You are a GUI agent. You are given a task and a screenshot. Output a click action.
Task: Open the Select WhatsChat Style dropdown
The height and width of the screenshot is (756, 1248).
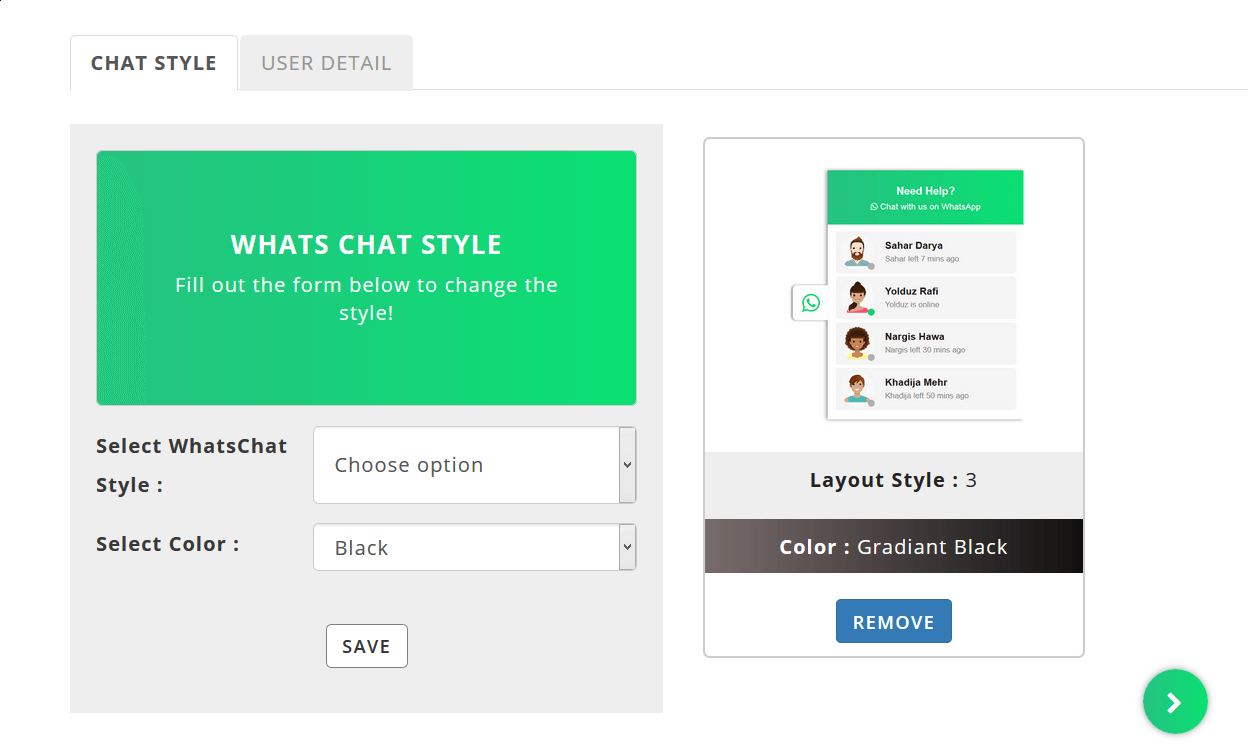pyautogui.click(x=466, y=465)
